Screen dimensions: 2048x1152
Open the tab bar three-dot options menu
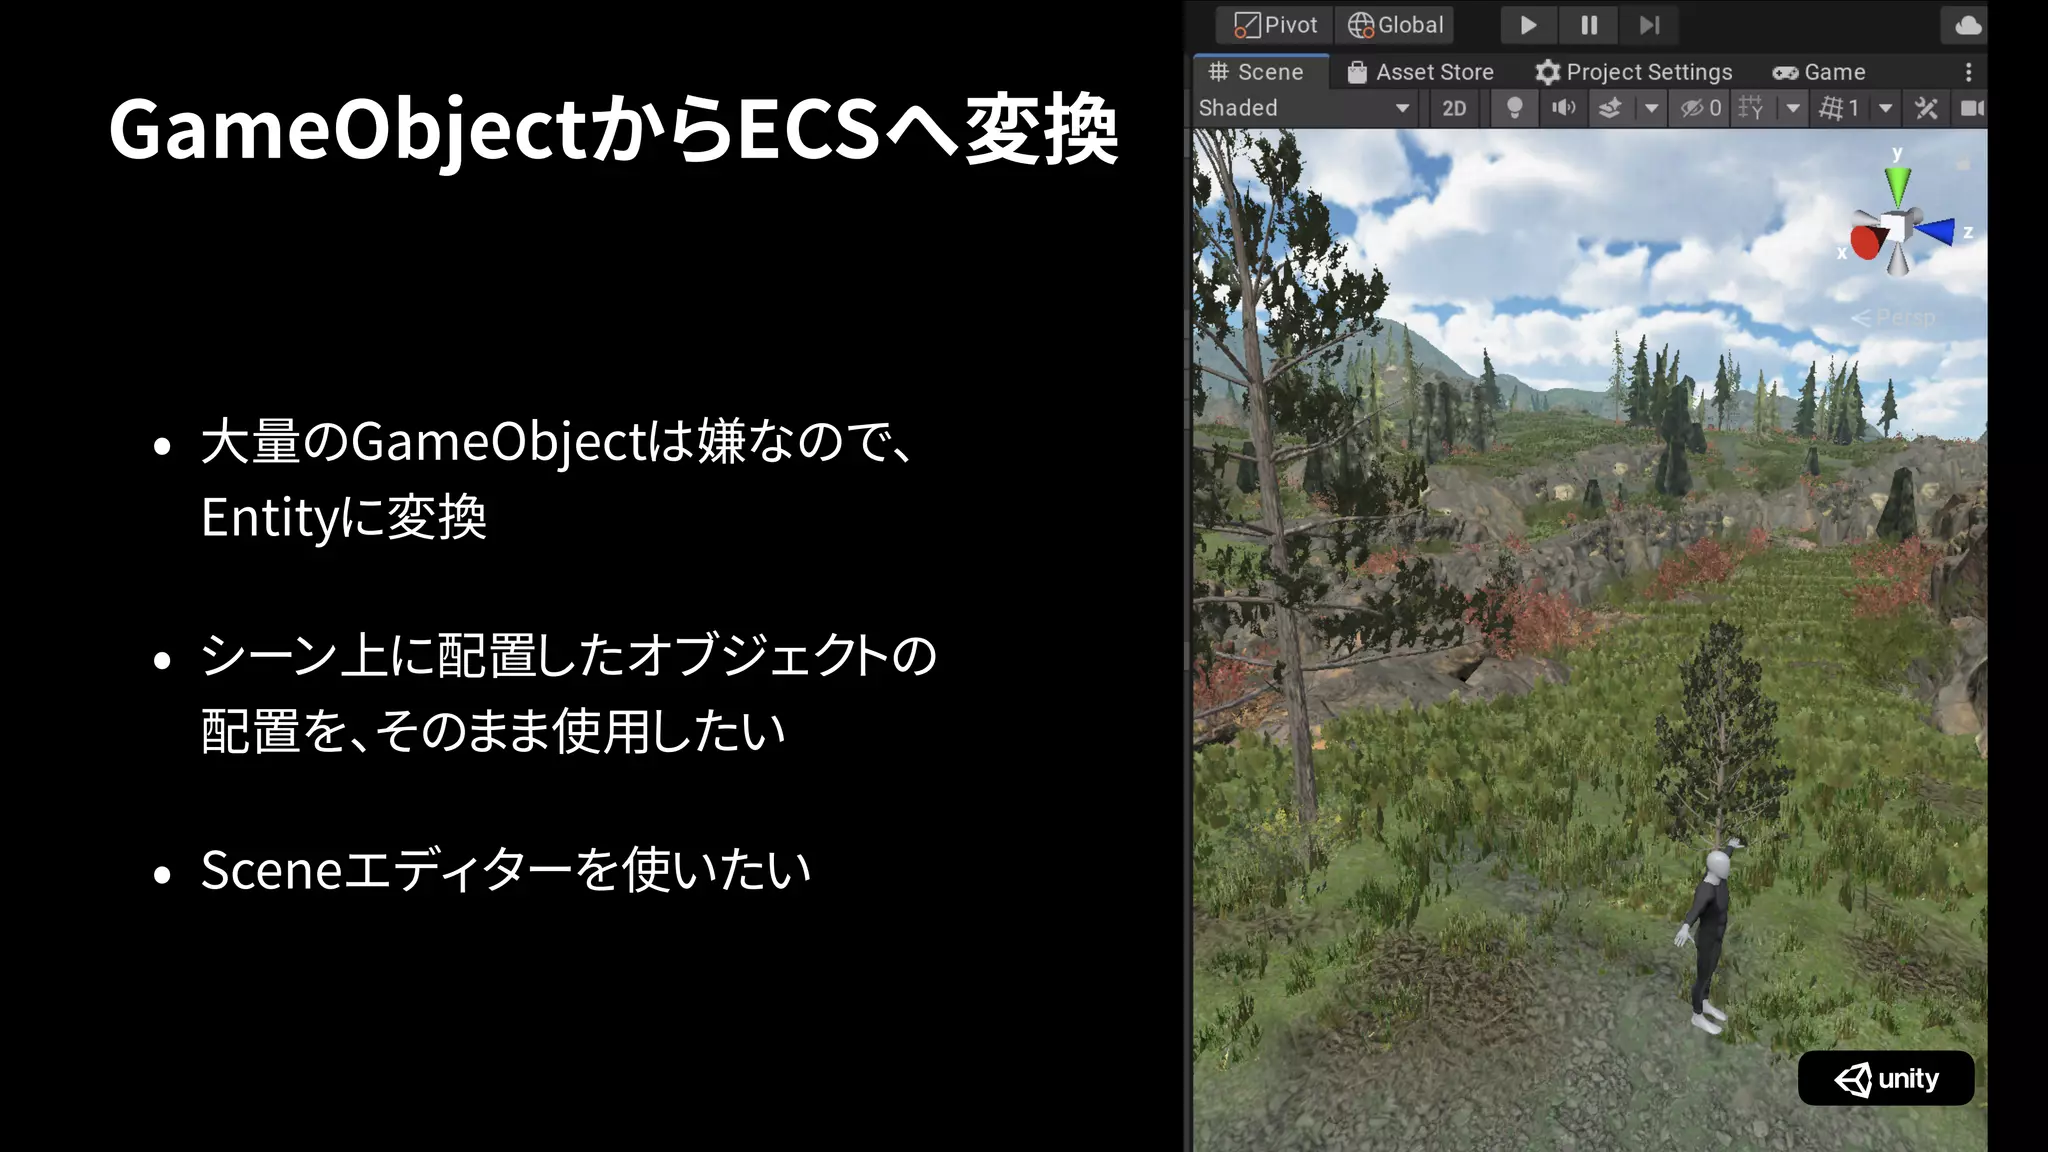(x=1968, y=72)
